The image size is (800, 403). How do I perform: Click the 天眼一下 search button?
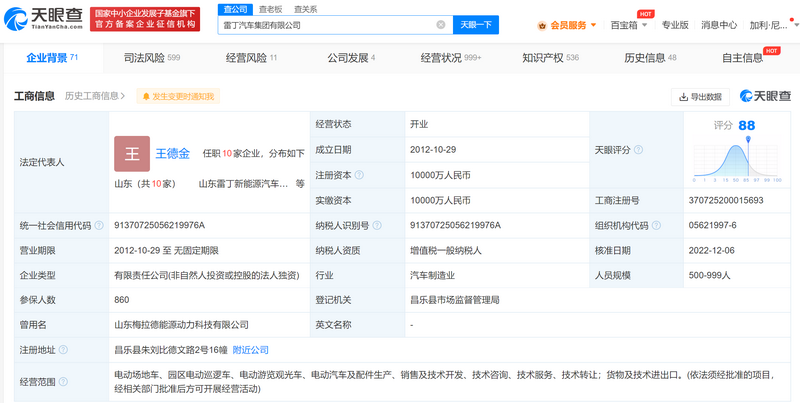476,24
